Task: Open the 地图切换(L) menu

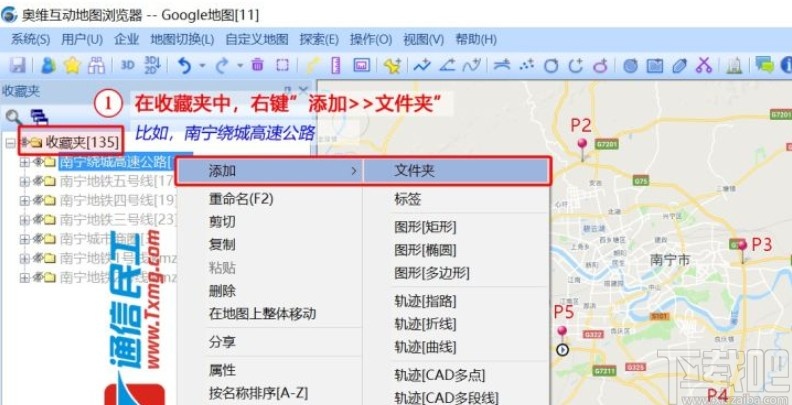Action: (x=182, y=39)
